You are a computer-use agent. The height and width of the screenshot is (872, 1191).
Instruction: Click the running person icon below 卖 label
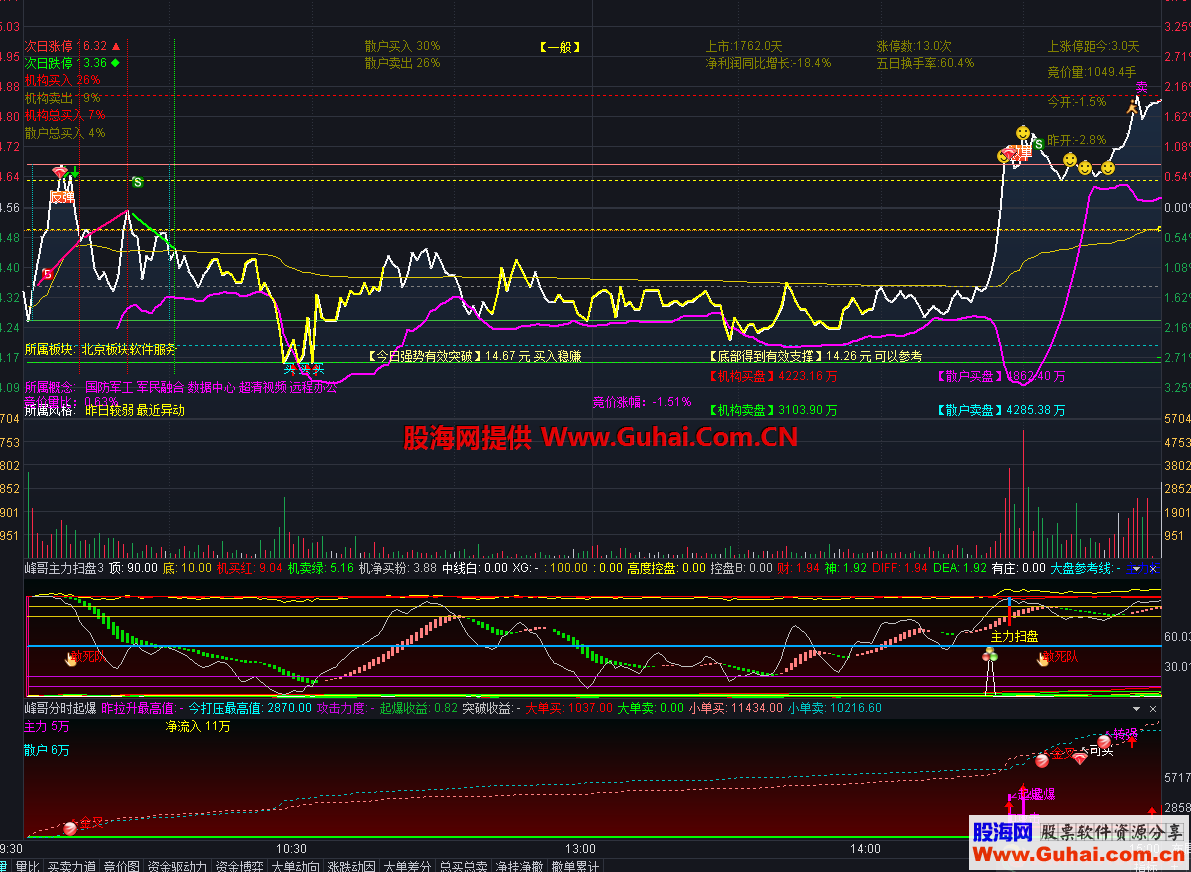[x=1133, y=109]
